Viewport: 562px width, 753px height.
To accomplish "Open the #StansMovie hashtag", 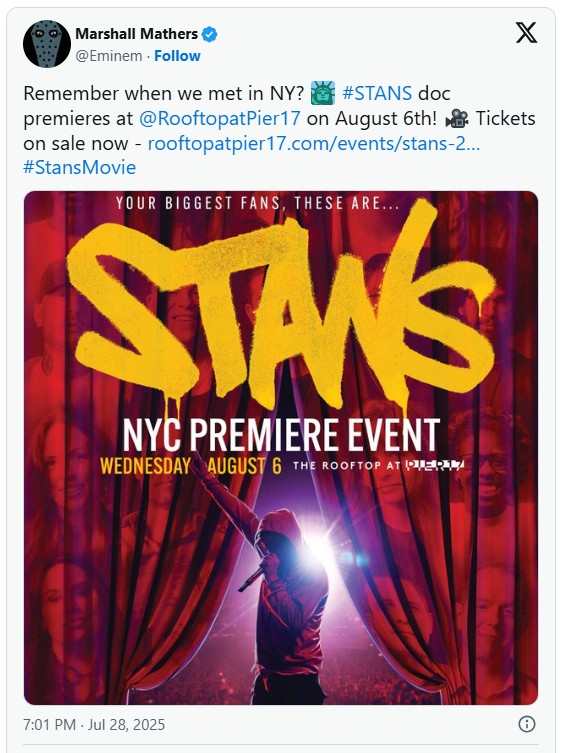I will (x=80, y=168).
